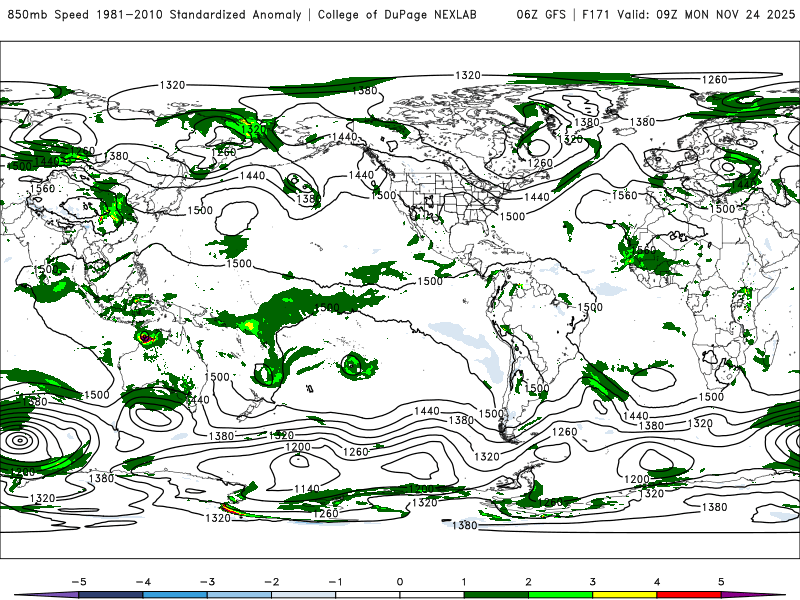Click the '0' colorbar scale label
This screenshot has width=800, height=600.
pyautogui.click(x=400, y=582)
